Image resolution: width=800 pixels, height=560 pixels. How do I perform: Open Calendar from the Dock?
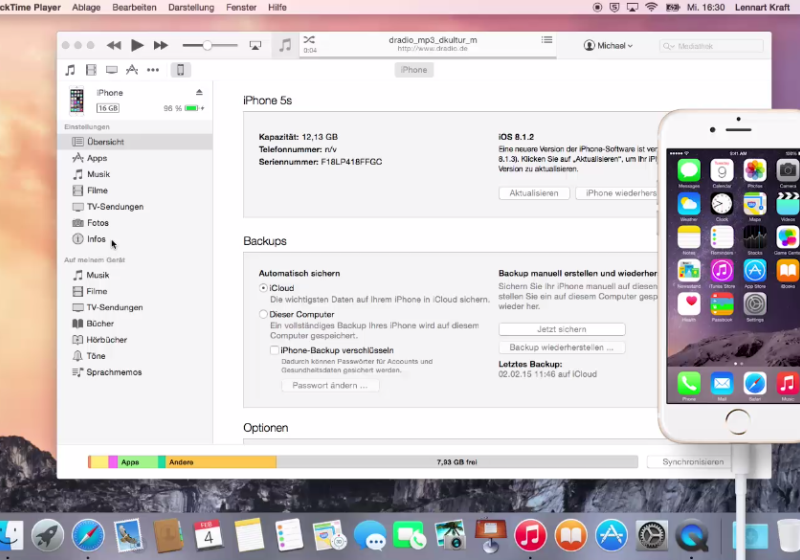208,535
